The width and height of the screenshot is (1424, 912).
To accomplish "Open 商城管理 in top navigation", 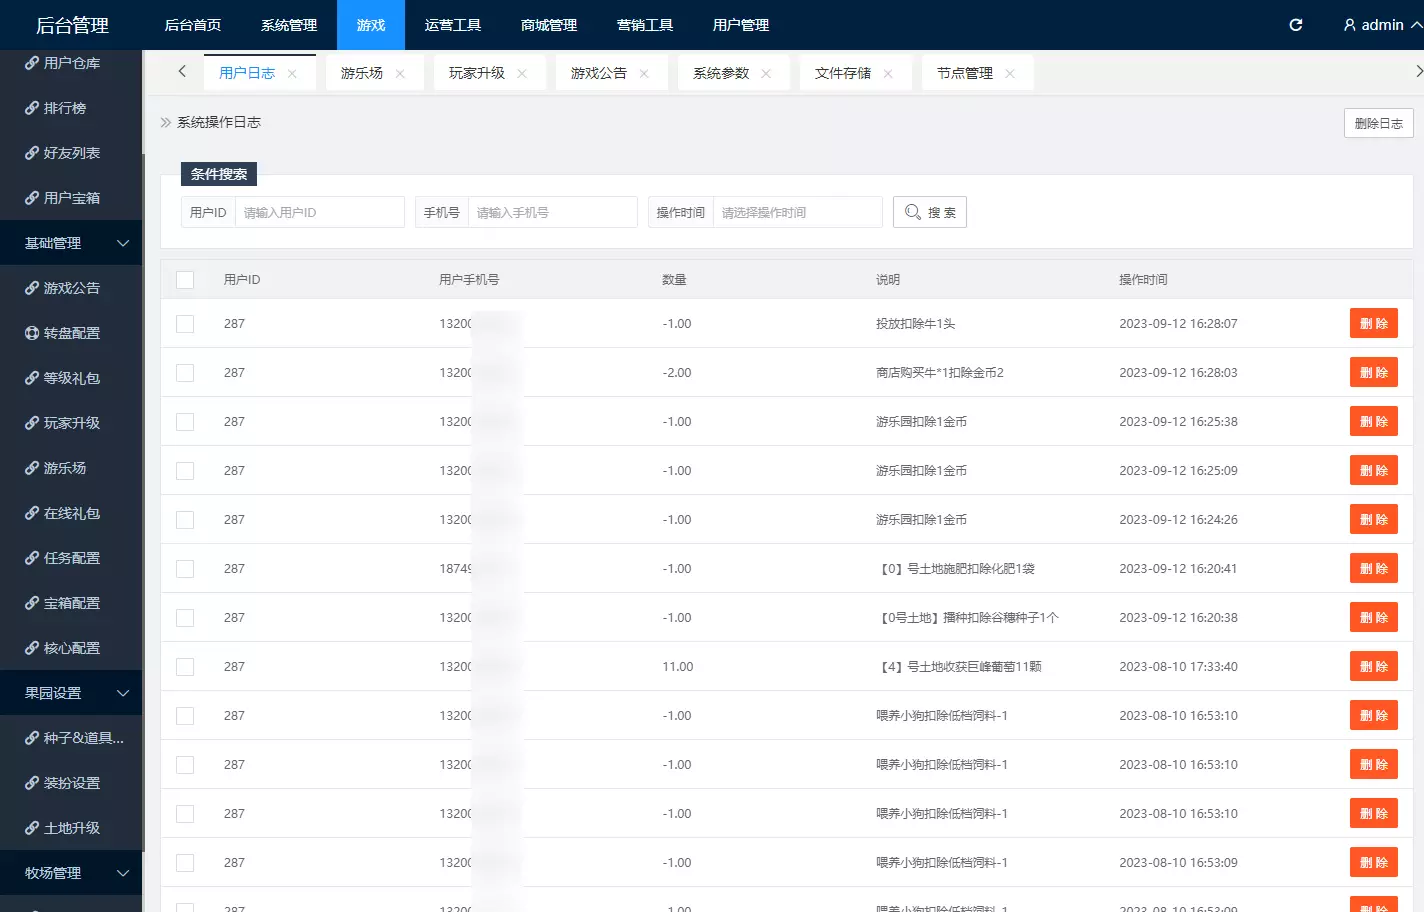I will click(549, 25).
